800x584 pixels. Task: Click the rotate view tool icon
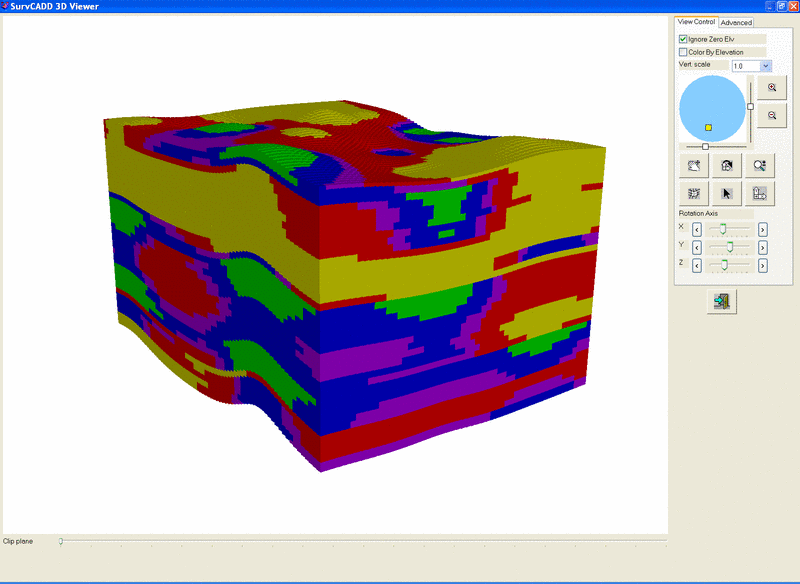click(x=725, y=165)
